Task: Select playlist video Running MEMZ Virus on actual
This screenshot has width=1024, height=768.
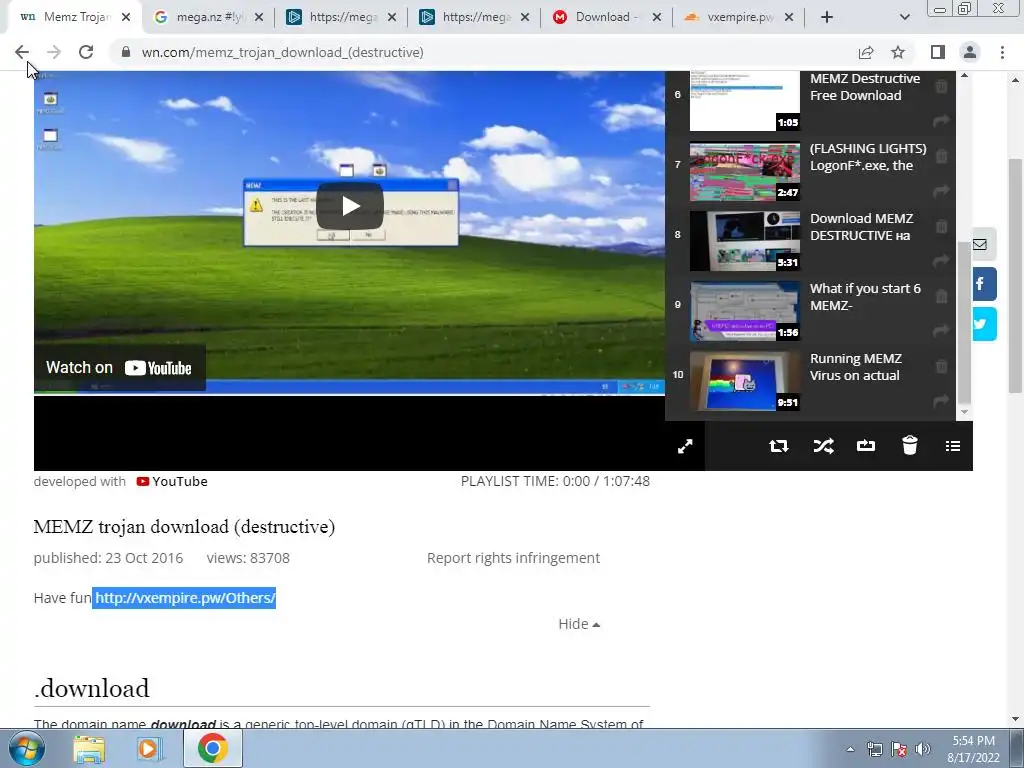Action: pyautogui.click(x=856, y=366)
